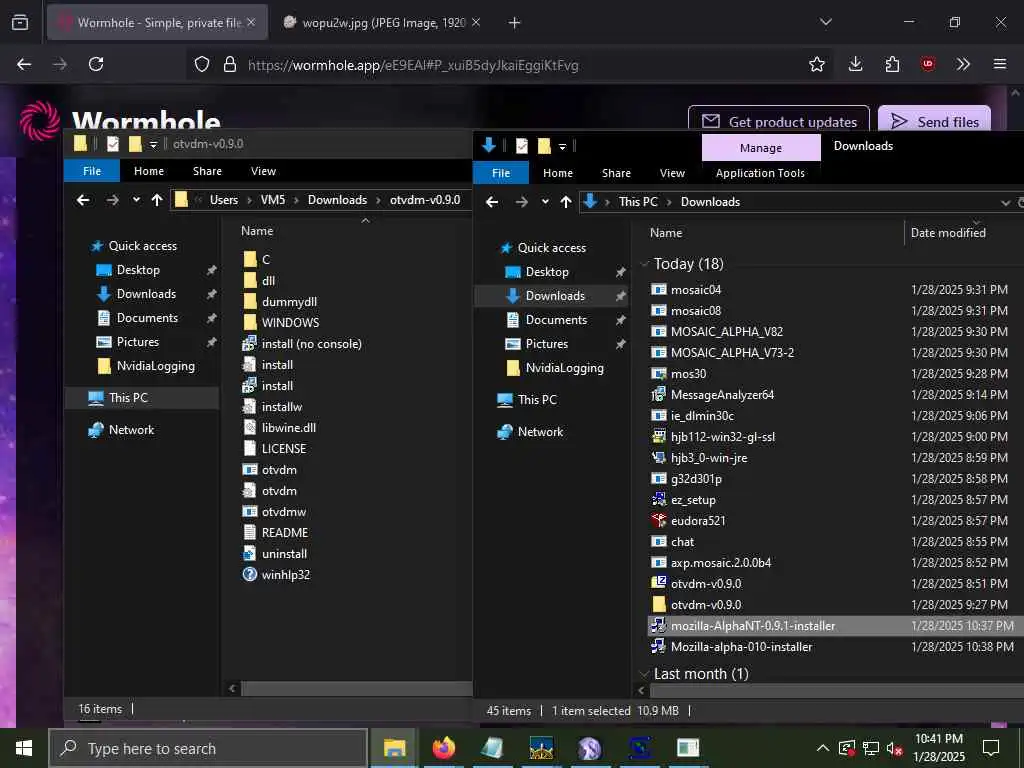Open Share tab in otvdm-v0.9.0 window
The width and height of the screenshot is (1024, 768).
click(207, 171)
